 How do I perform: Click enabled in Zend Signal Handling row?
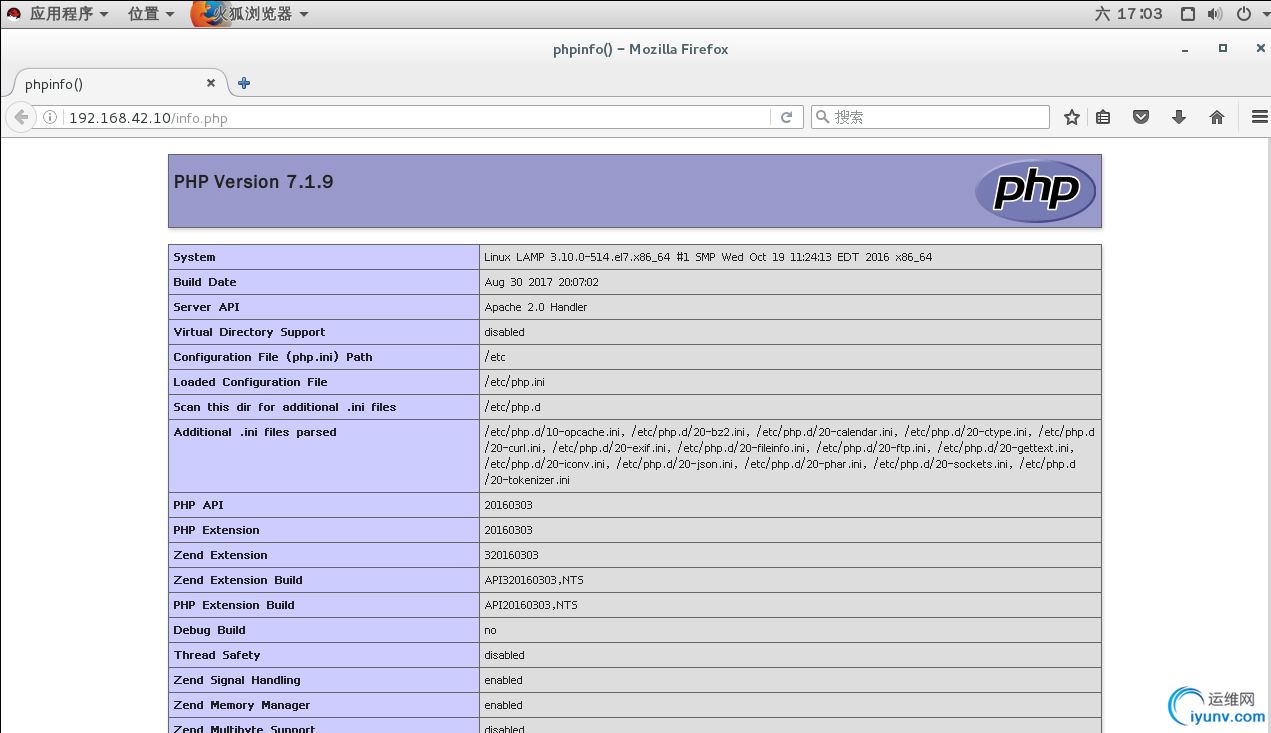pyautogui.click(x=503, y=680)
